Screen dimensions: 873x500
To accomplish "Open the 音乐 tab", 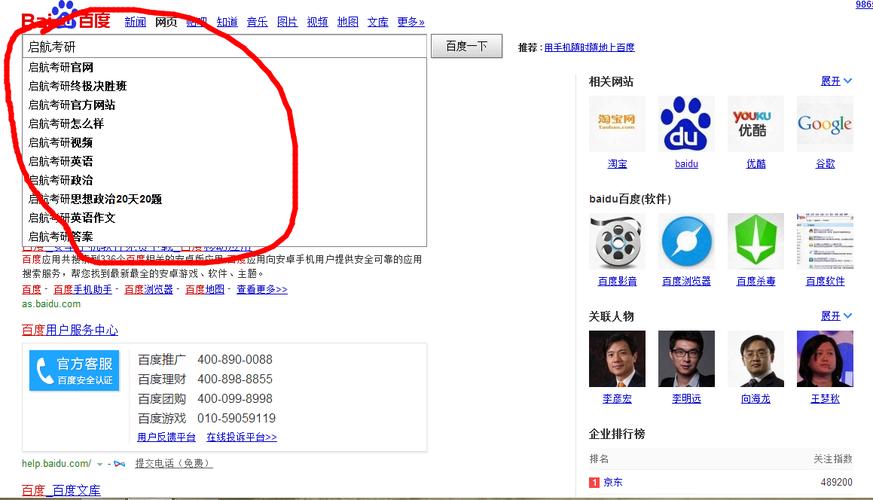I will [x=257, y=22].
